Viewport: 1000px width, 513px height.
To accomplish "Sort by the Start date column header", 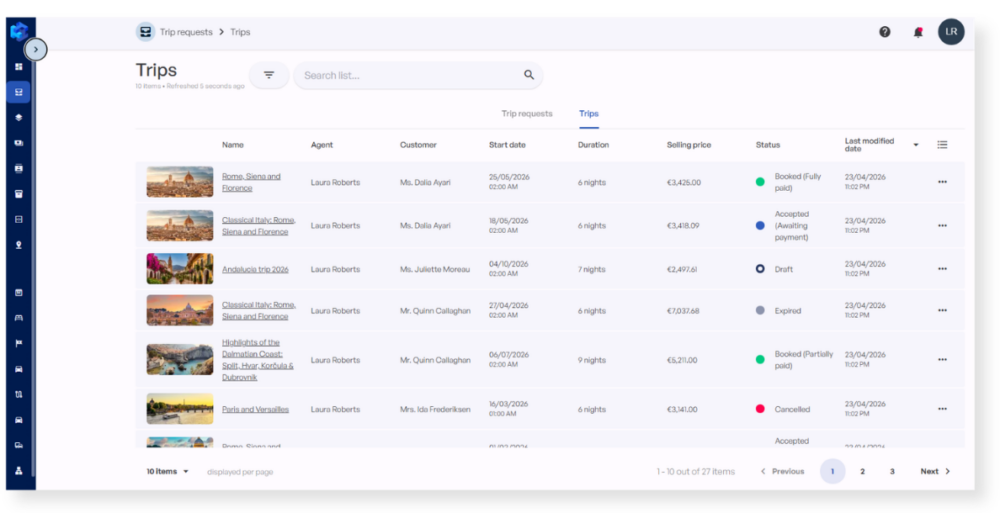I will 508,145.
